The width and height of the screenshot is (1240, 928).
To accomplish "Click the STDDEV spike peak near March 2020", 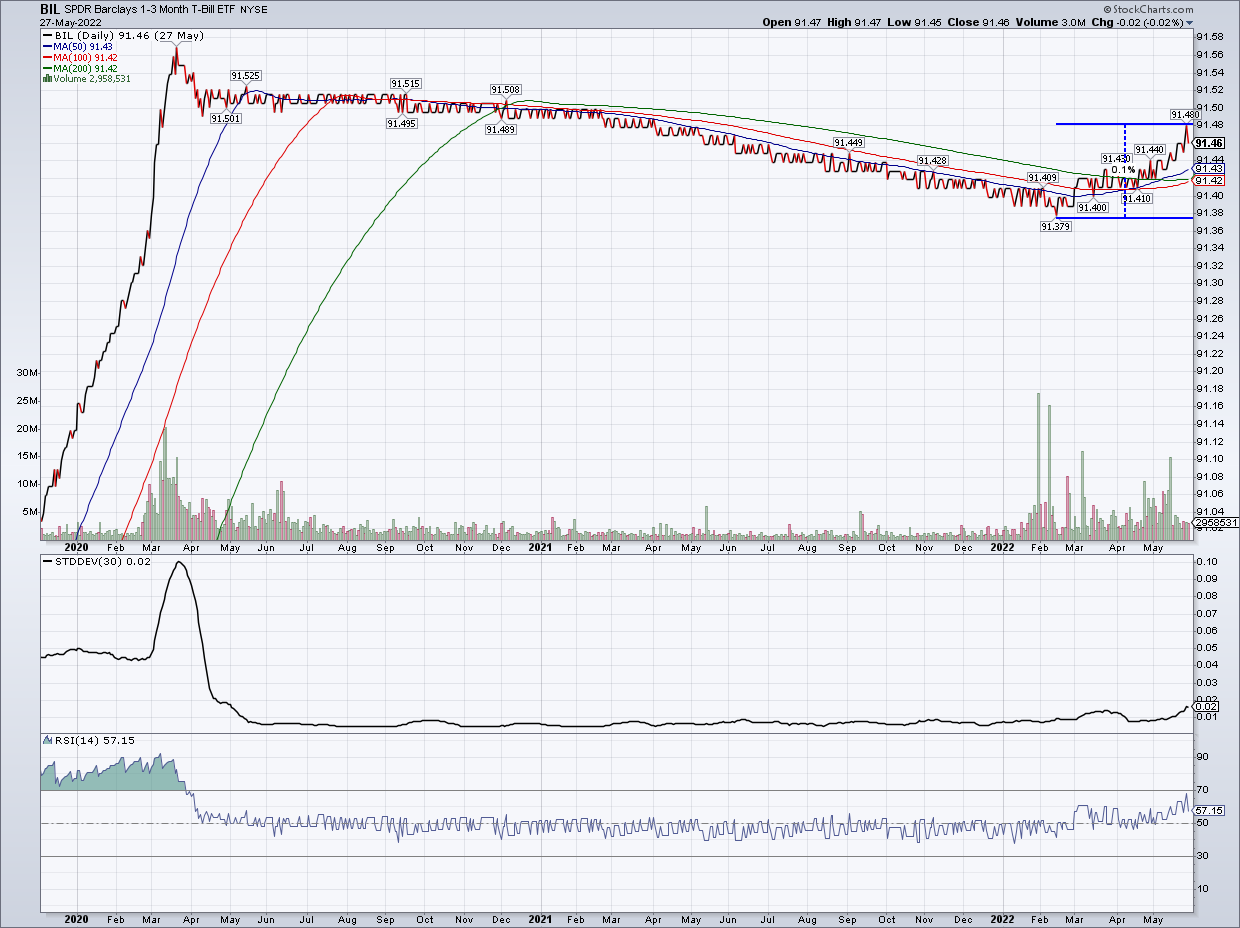I will pyautogui.click(x=178, y=563).
